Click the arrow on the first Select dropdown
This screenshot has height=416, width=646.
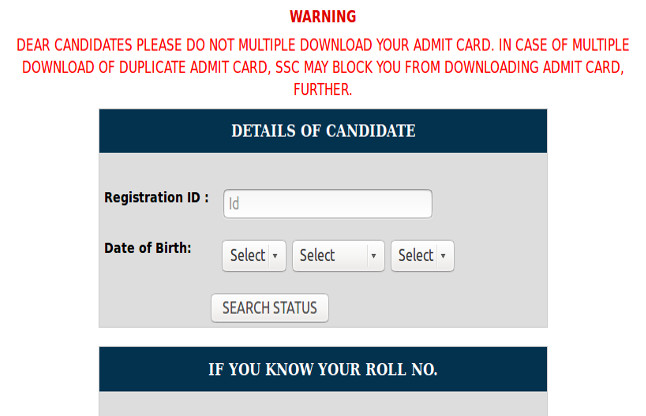(x=275, y=256)
